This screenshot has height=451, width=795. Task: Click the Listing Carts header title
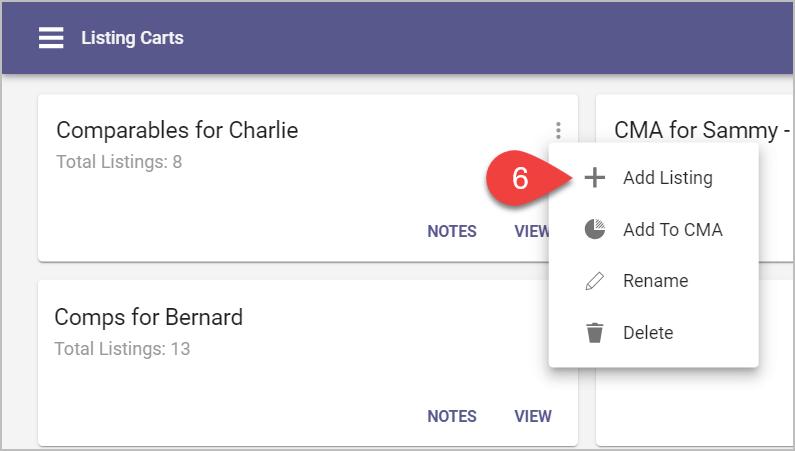click(x=132, y=37)
